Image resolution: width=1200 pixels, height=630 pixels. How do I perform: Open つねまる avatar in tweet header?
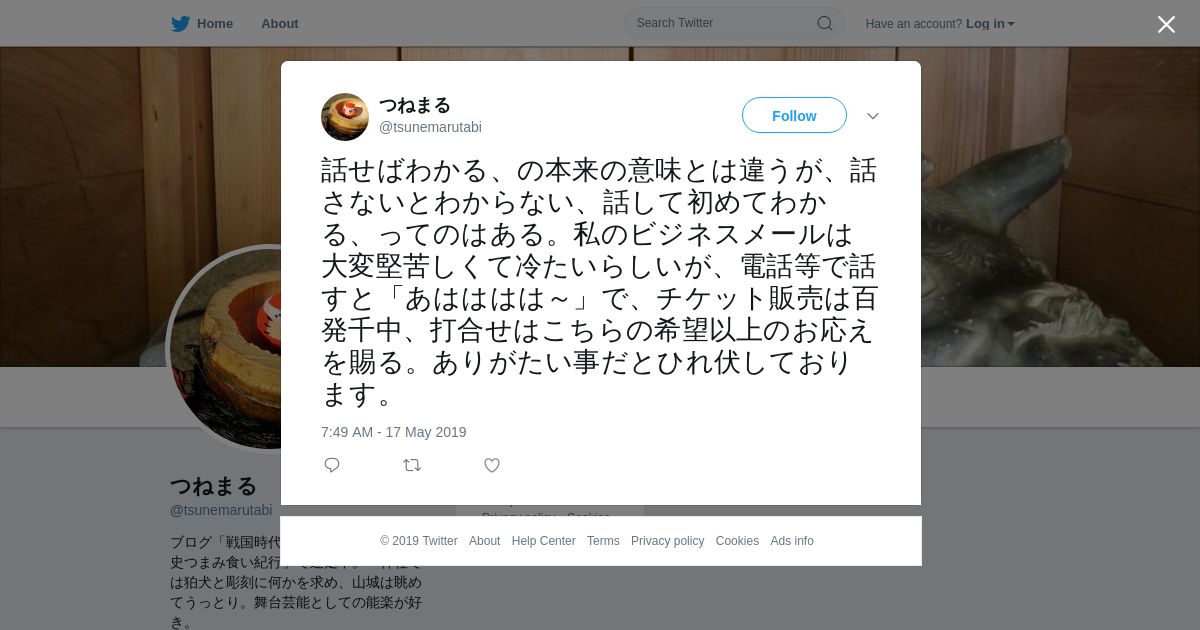[345, 117]
